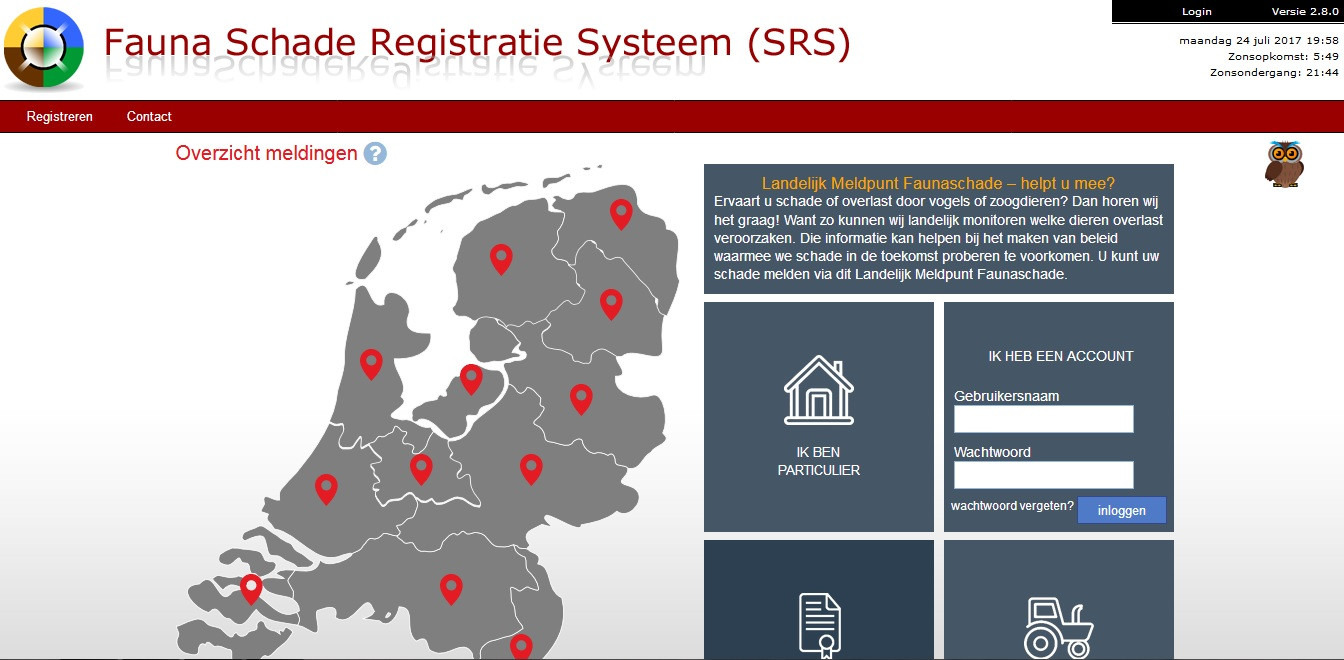Click the map pin on Utrecht province
The width and height of the screenshot is (1344, 660).
click(x=421, y=469)
